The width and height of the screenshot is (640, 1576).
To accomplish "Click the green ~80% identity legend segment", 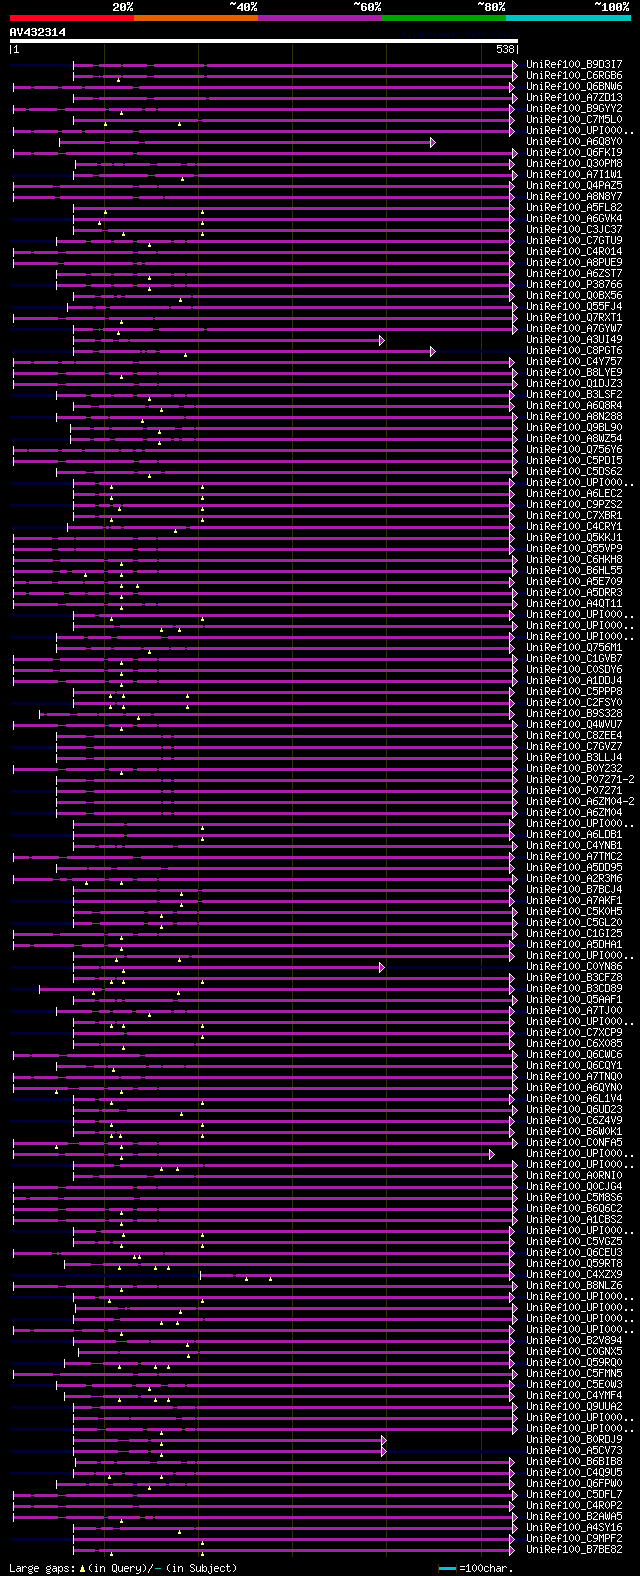I will point(443,18).
